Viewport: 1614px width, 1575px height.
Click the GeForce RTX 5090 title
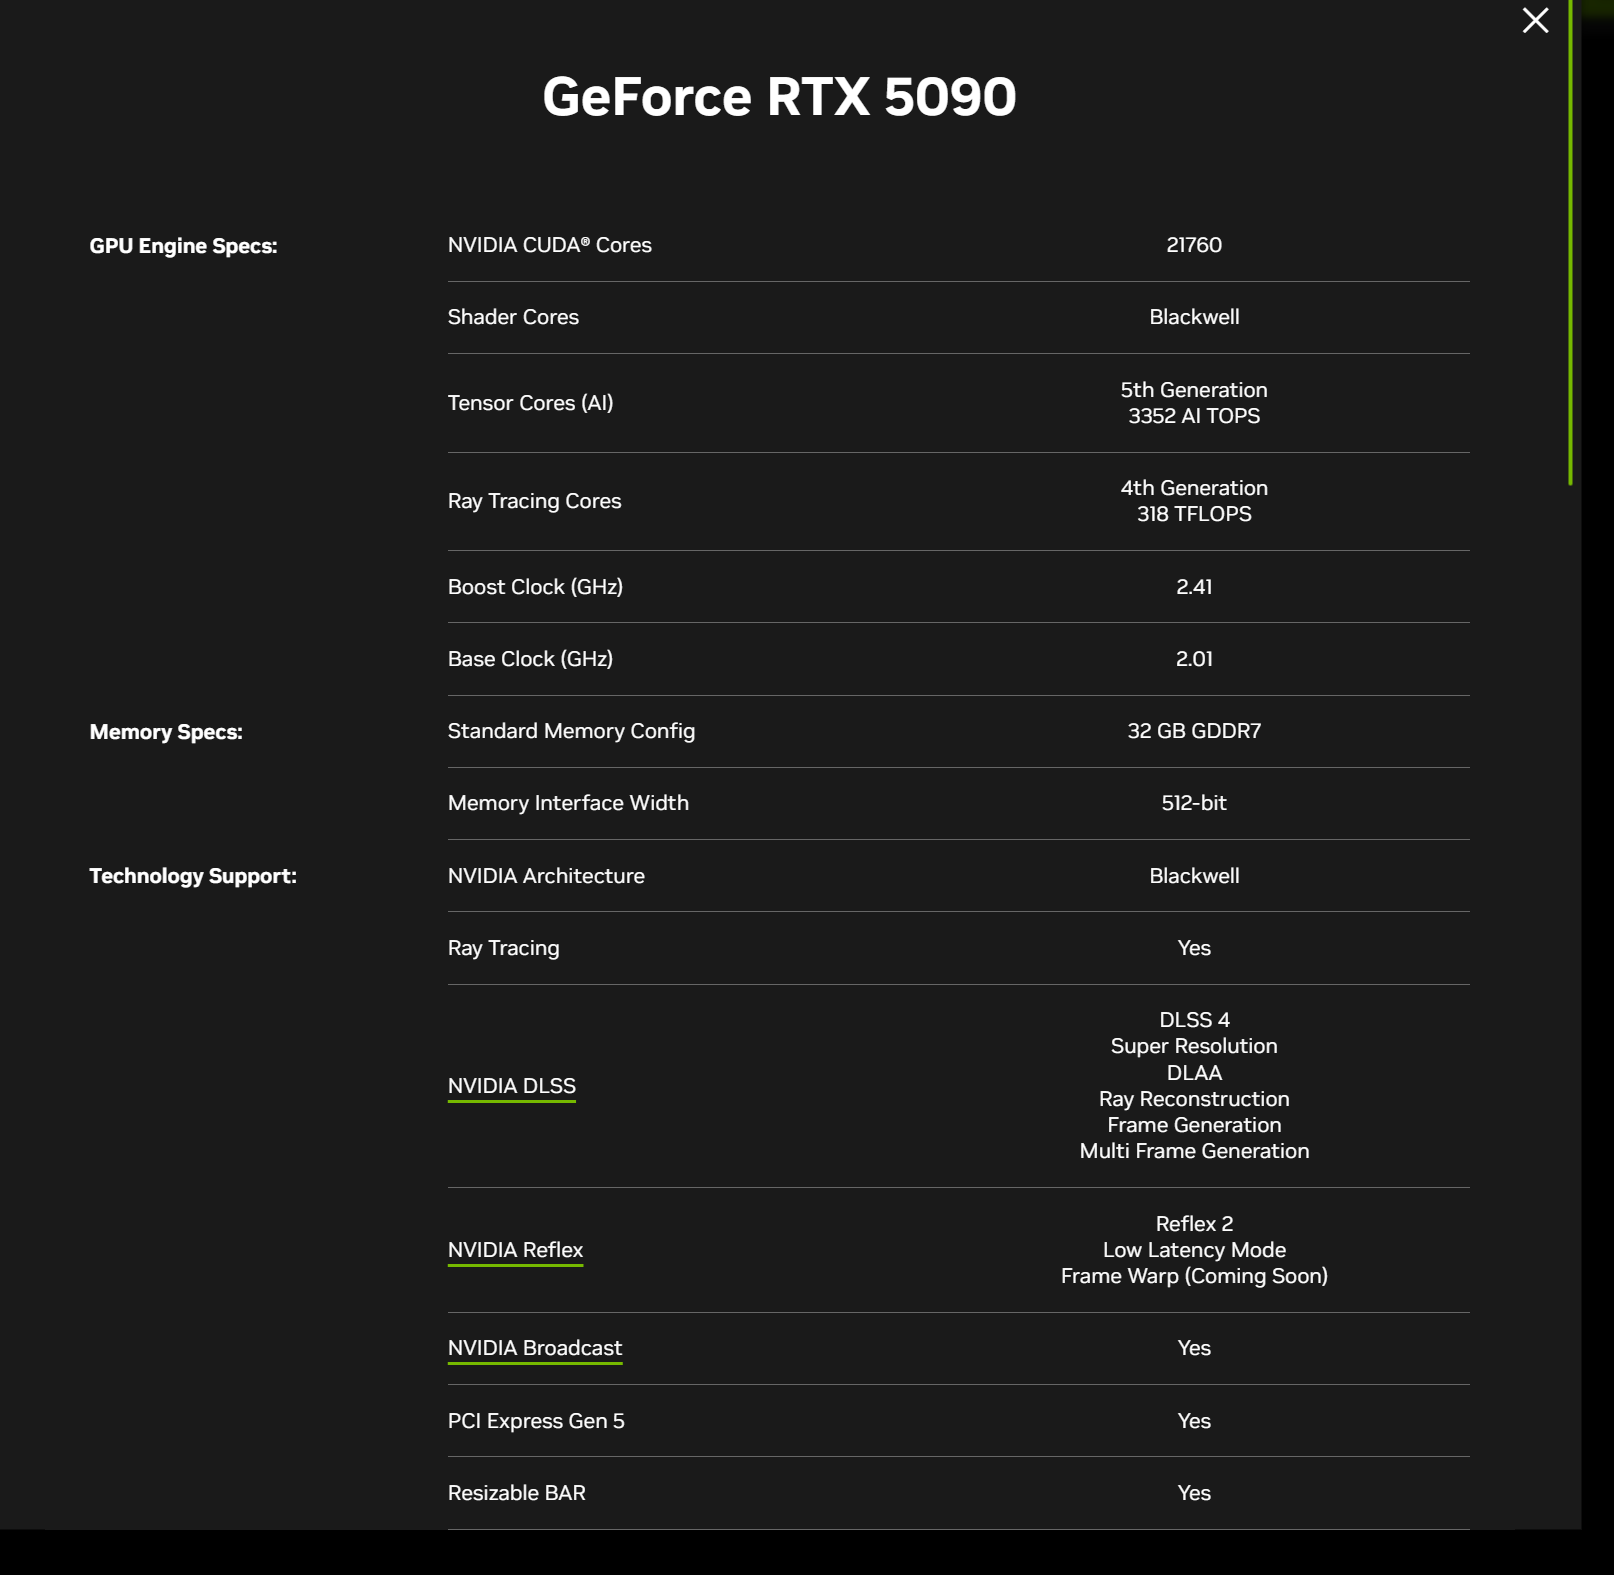click(778, 97)
